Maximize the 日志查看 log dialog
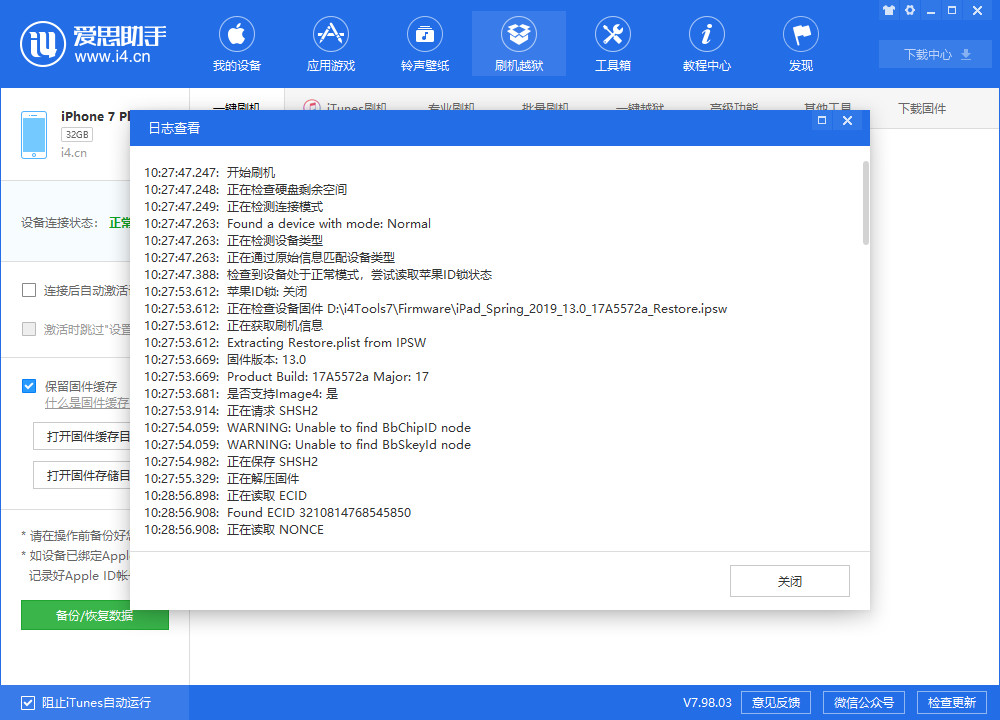This screenshot has width=1000, height=720. pos(822,120)
